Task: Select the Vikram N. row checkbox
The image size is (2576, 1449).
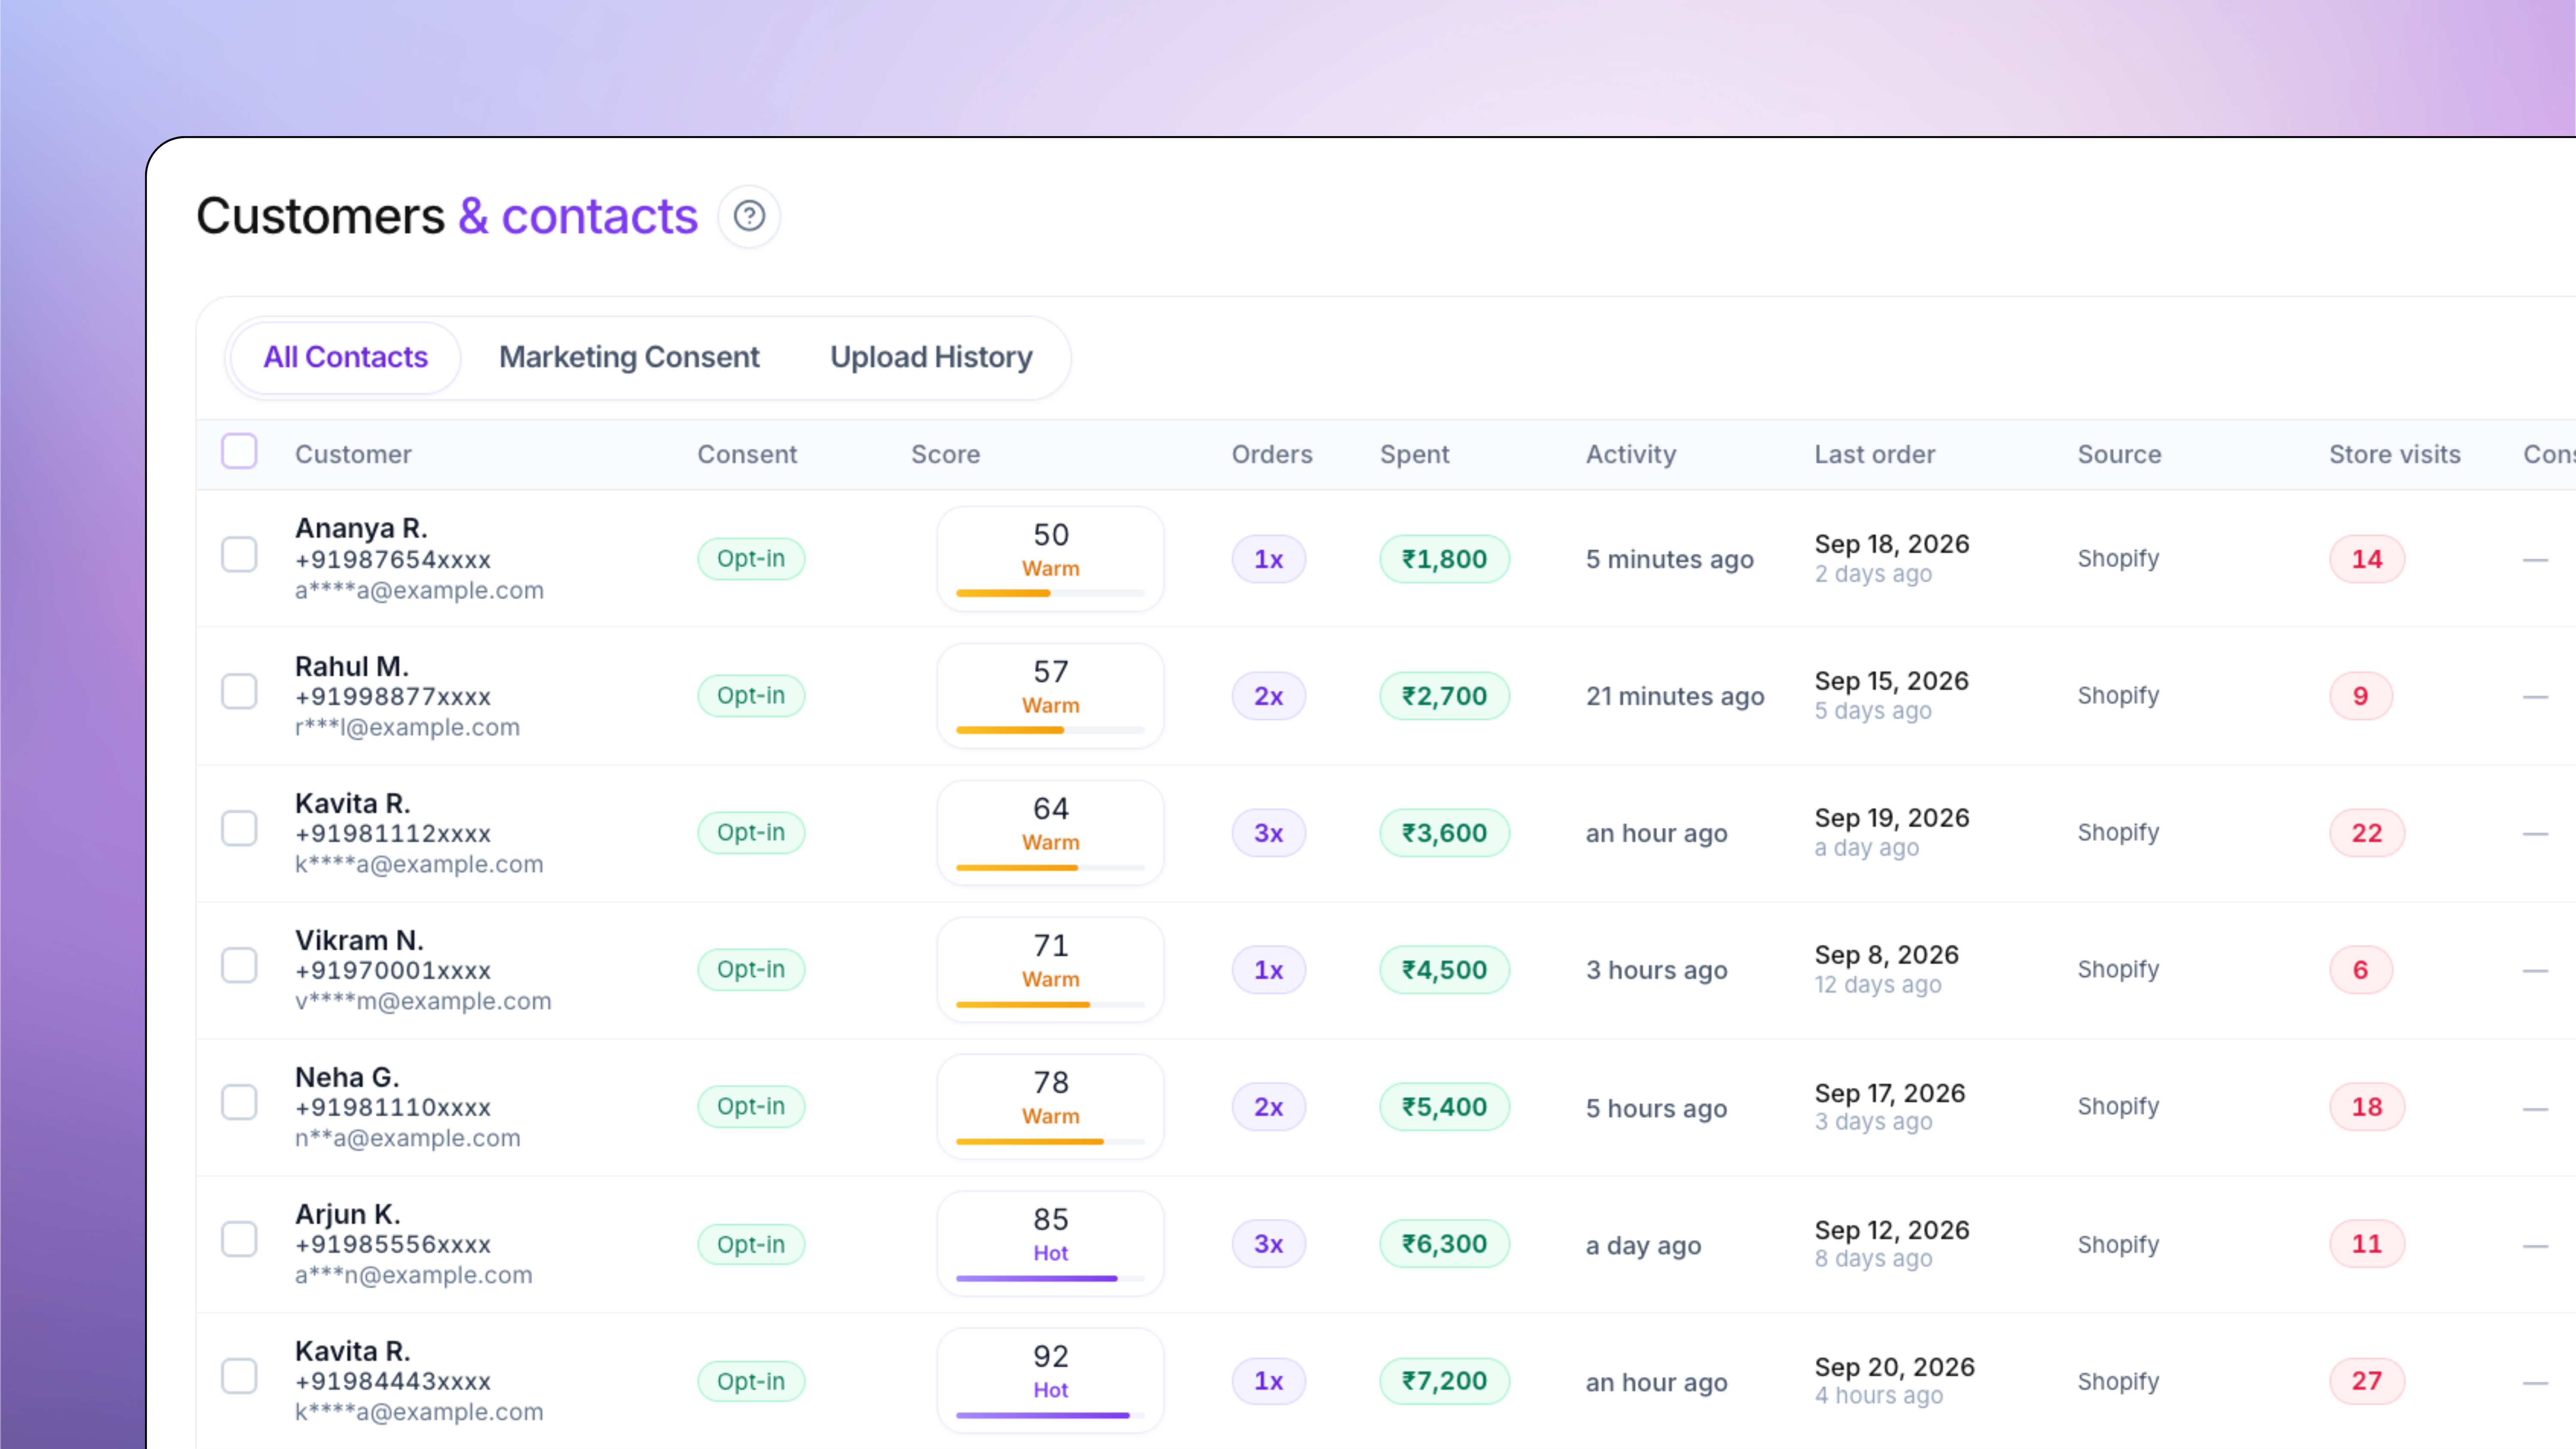Action: click(x=239, y=966)
